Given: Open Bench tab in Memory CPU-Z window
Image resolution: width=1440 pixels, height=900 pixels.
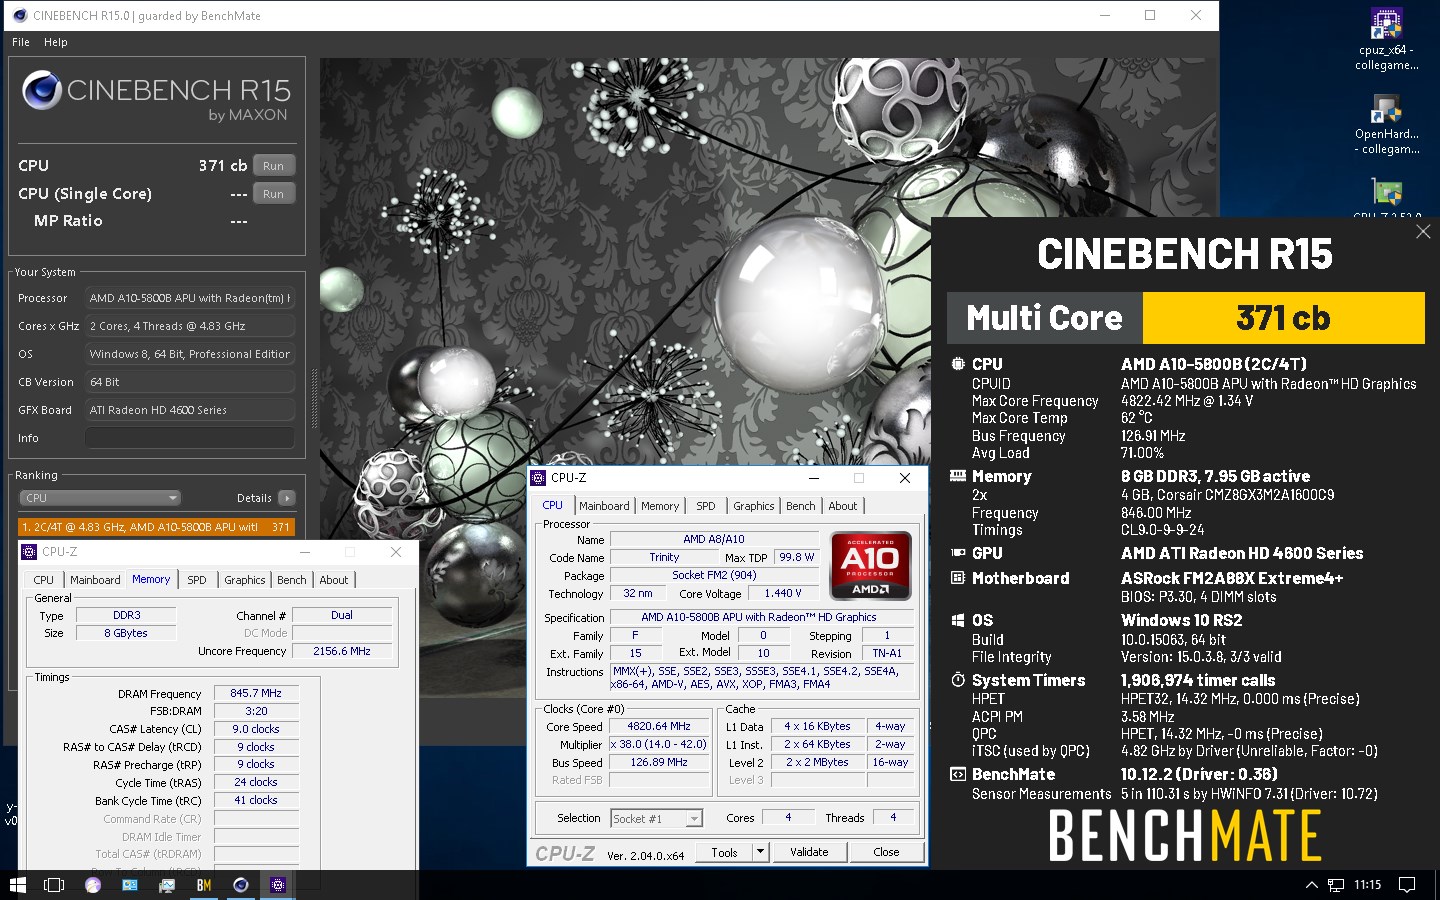Looking at the screenshot, I should 292,580.
